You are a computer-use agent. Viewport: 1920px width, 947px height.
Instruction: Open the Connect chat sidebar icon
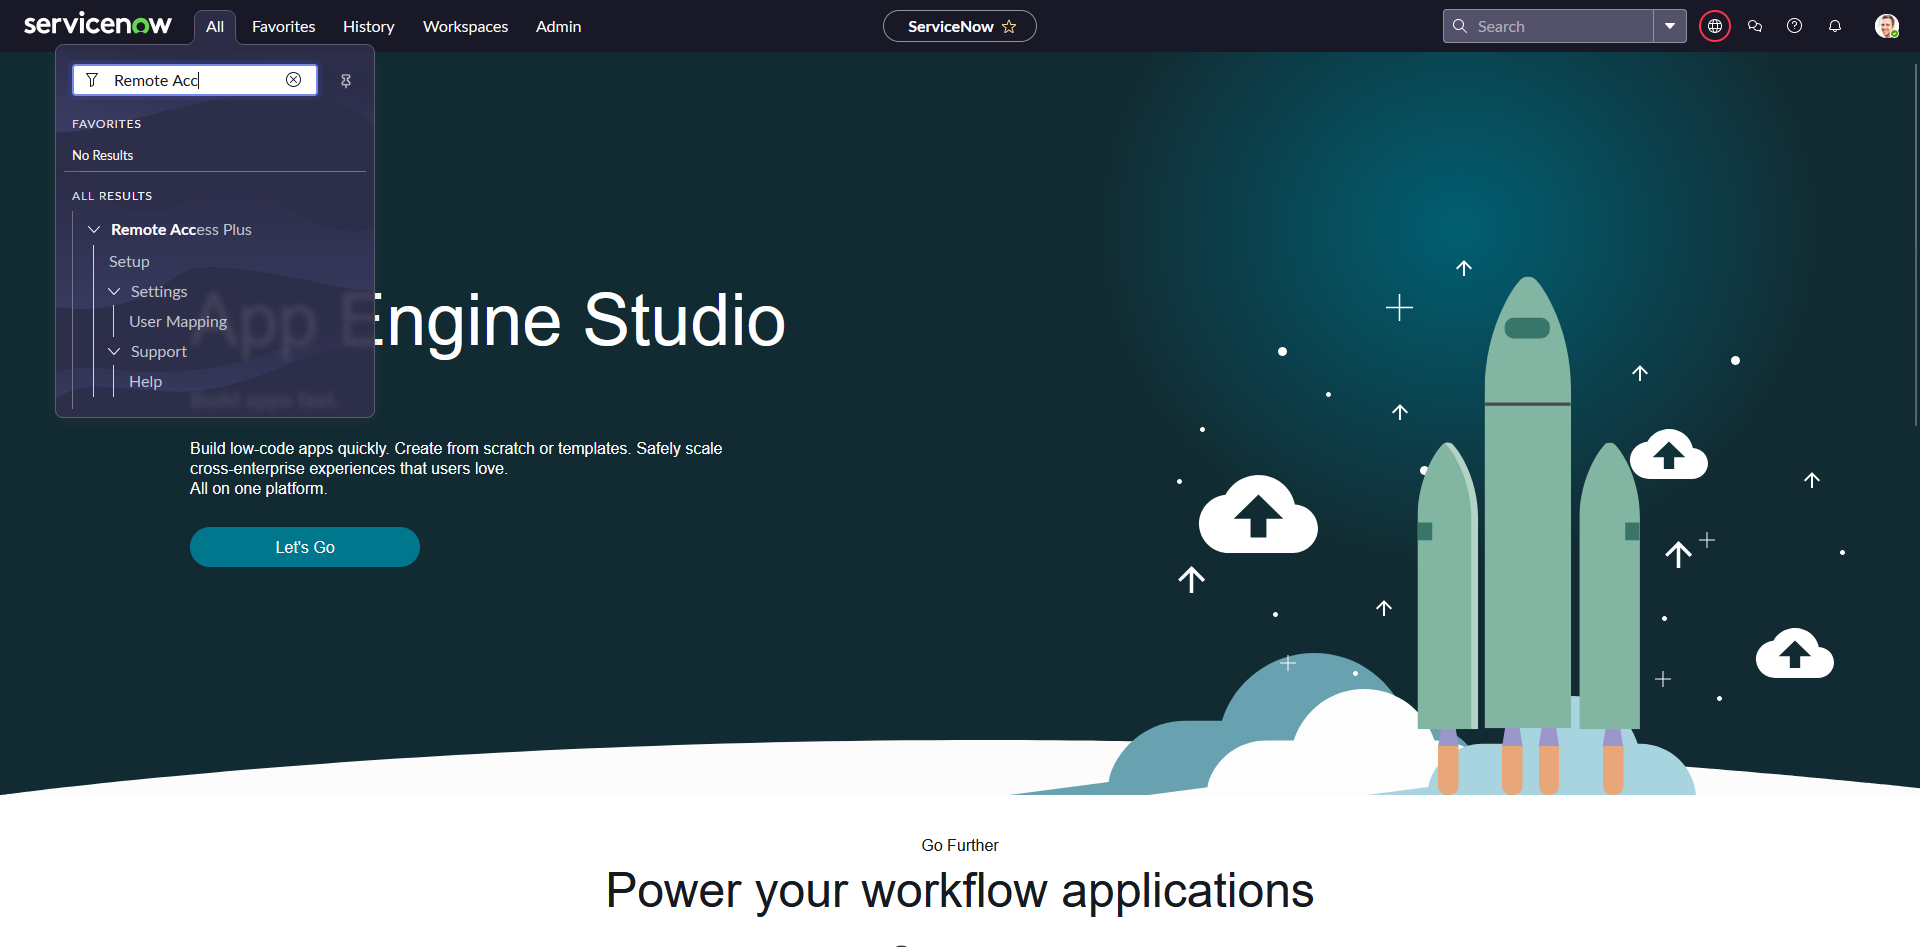[1754, 26]
